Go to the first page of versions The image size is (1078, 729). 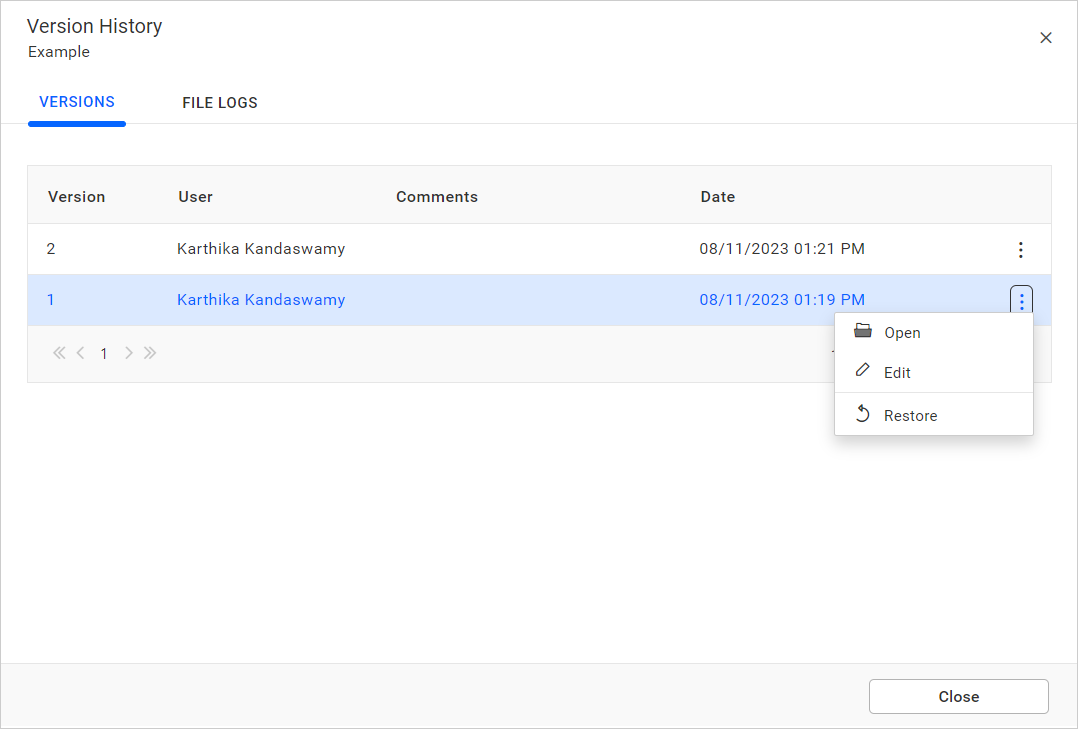(59, 353)
